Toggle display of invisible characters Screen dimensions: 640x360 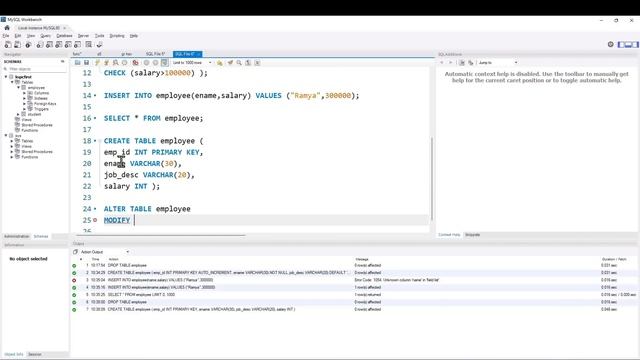[x=248, y=63]
